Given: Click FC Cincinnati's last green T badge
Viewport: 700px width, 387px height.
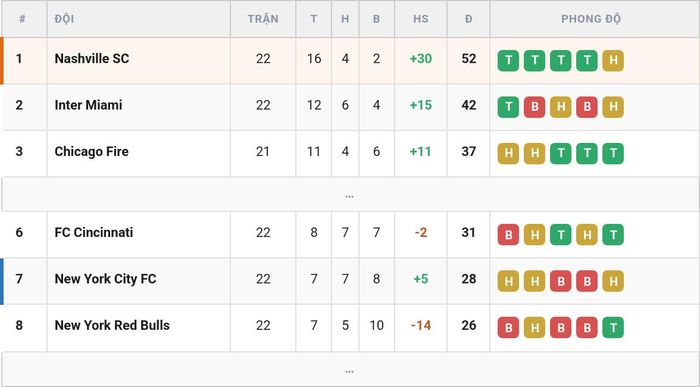Looking at the screenshot, I should [x=613, y=234].
